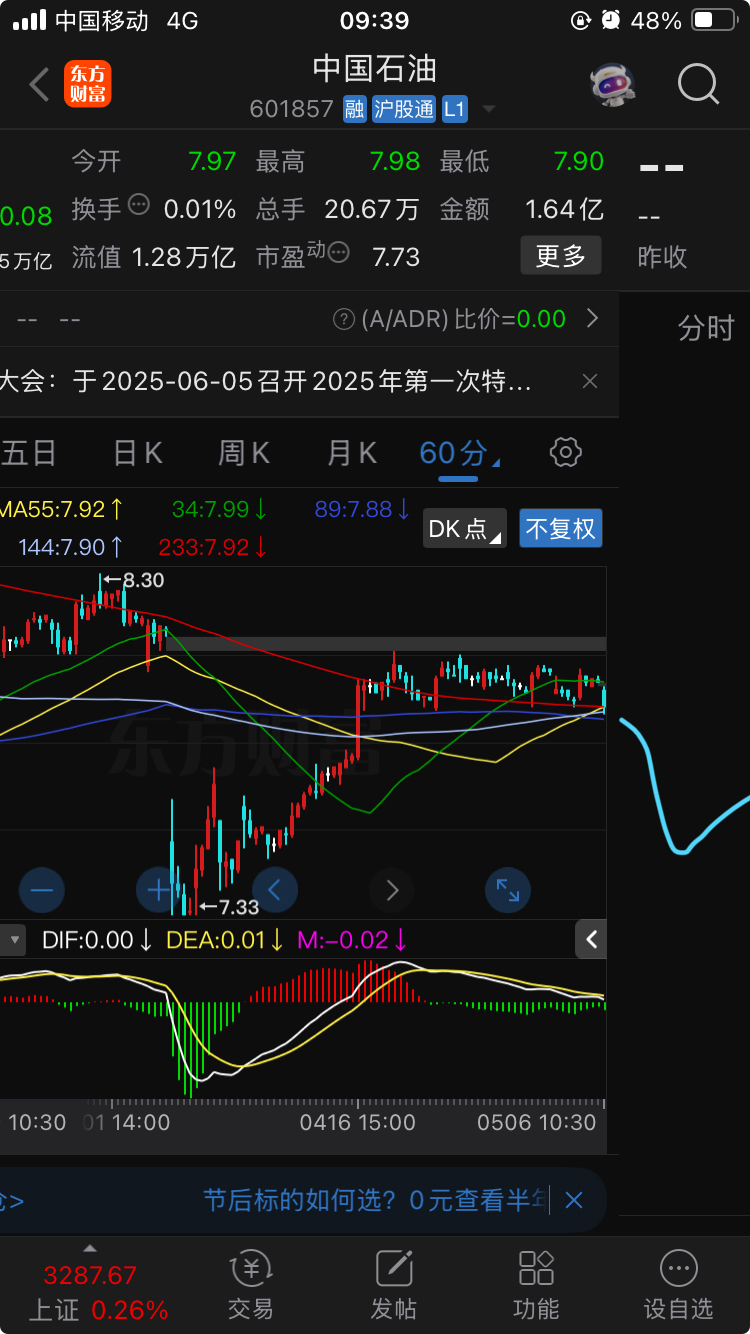
Task: Tap 总手 20.67万 value
Action: (x=372, y=209)
